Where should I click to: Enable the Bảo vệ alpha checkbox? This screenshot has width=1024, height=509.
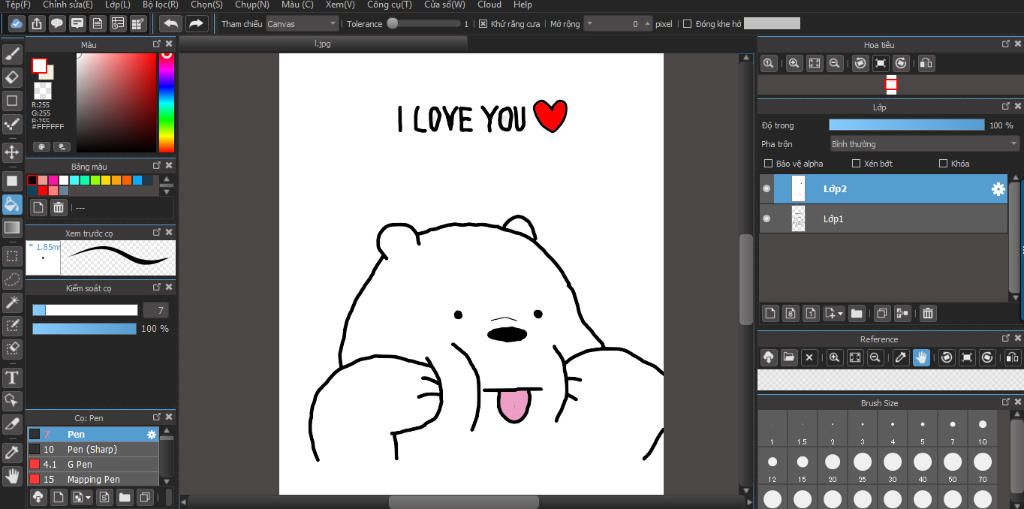point(768,163)
